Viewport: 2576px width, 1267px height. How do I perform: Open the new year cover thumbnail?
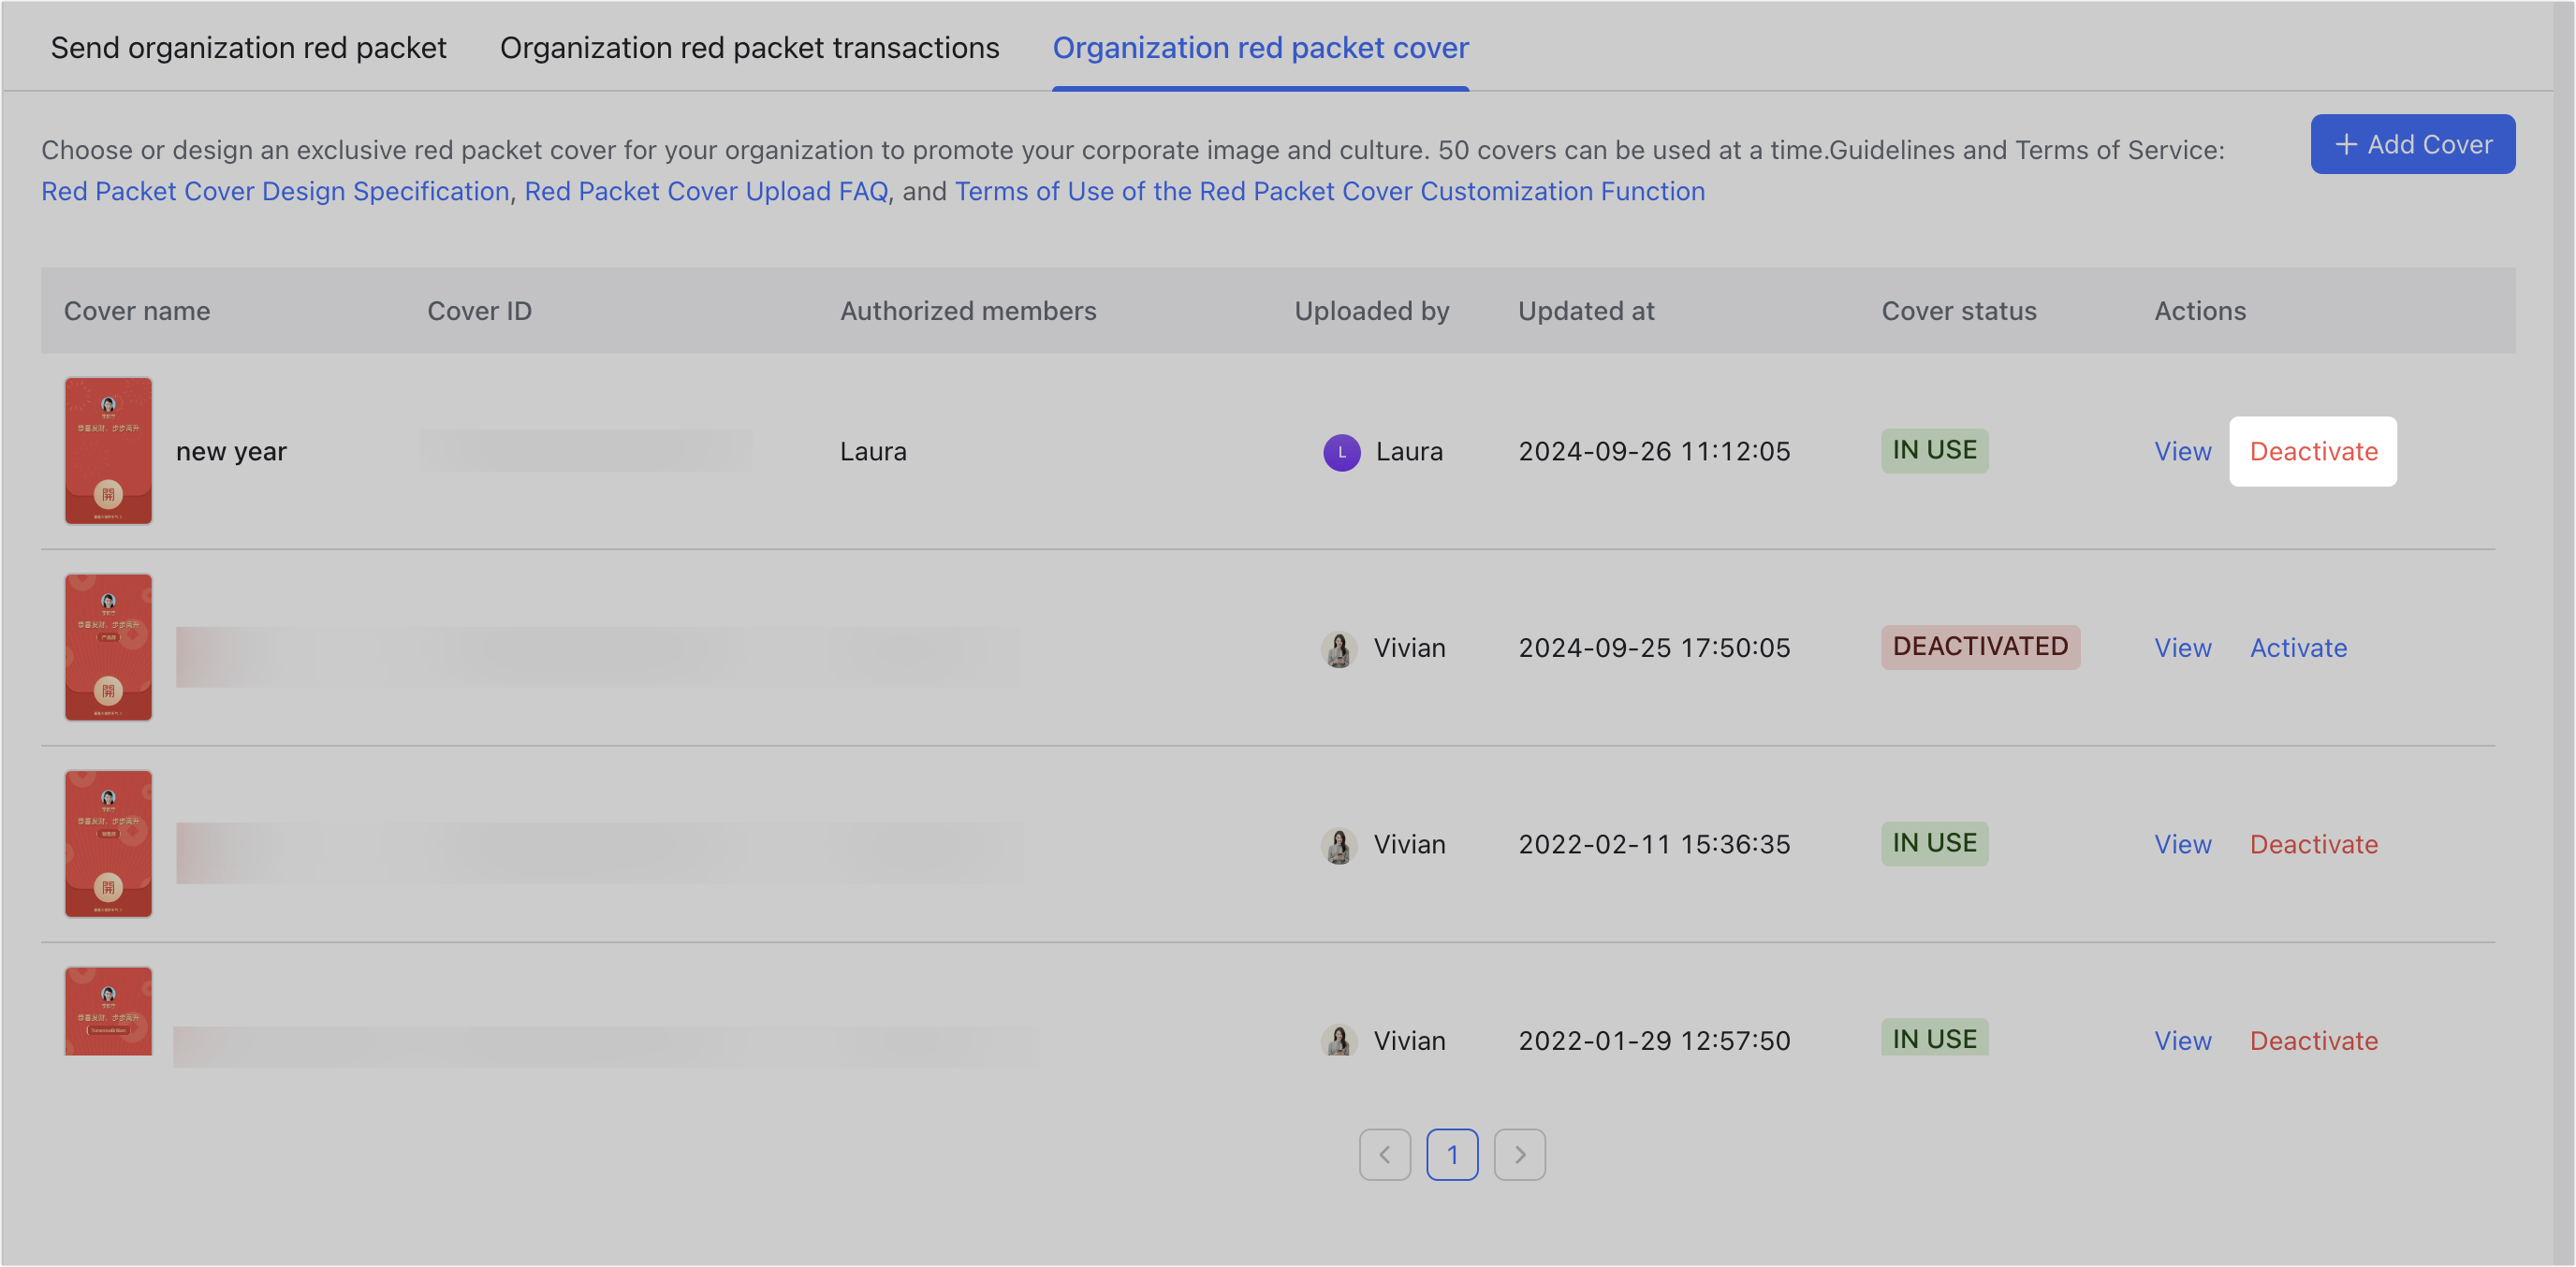pos(108,451)
